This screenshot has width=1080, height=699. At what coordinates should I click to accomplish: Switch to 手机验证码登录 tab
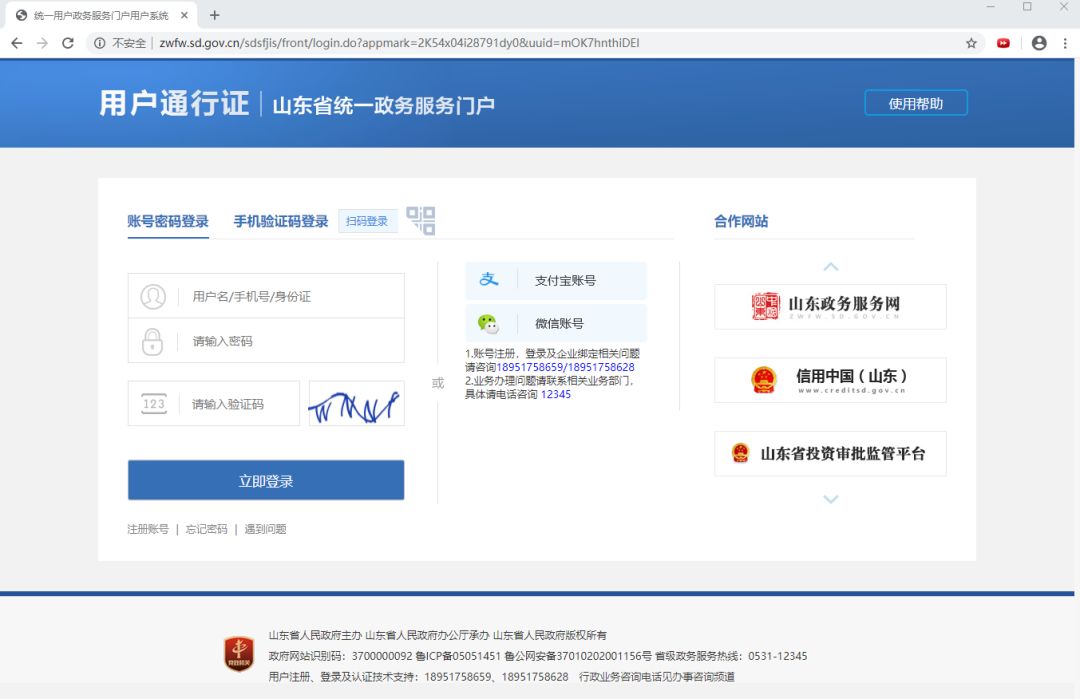pyautogui.click(x=281, y=222)
